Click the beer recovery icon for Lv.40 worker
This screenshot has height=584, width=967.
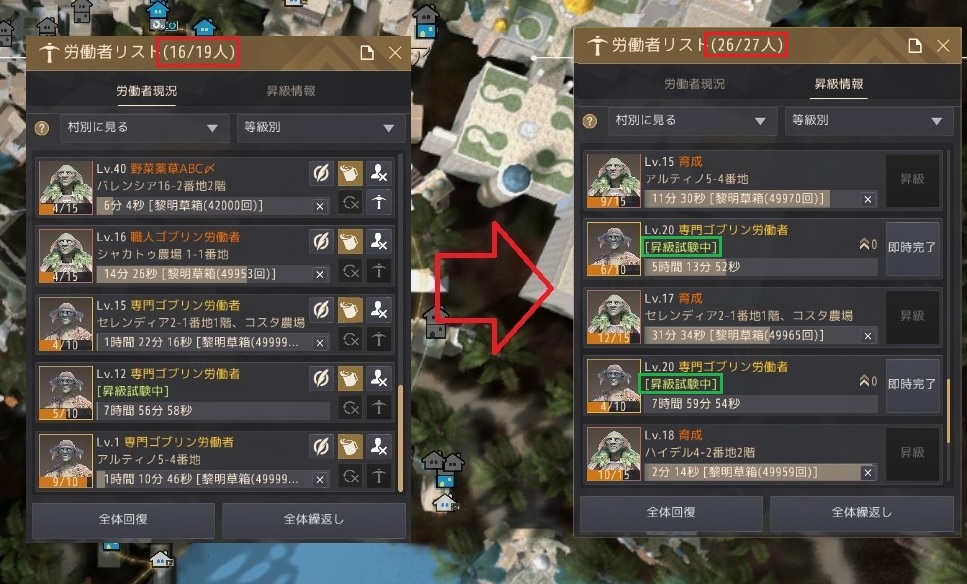click(350, 174)
